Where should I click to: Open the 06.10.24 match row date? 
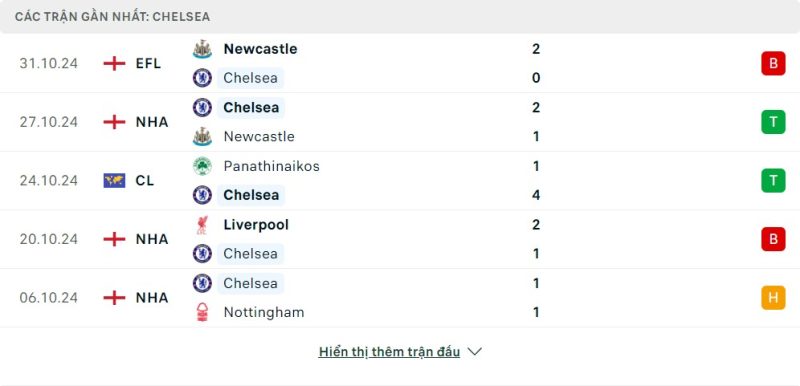[x=48, y=298]
